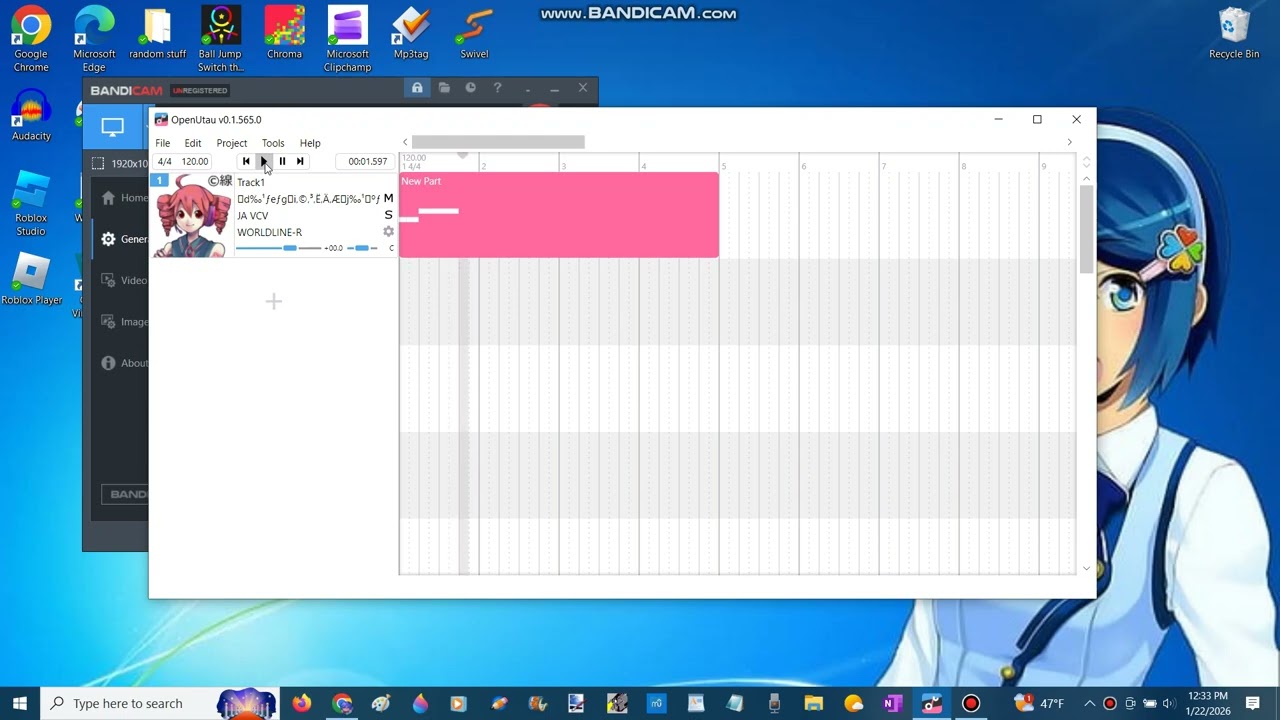Screen dimensions: 1280x720
Task: Open Swivel desktop shortcut
Action: (474, 34)
